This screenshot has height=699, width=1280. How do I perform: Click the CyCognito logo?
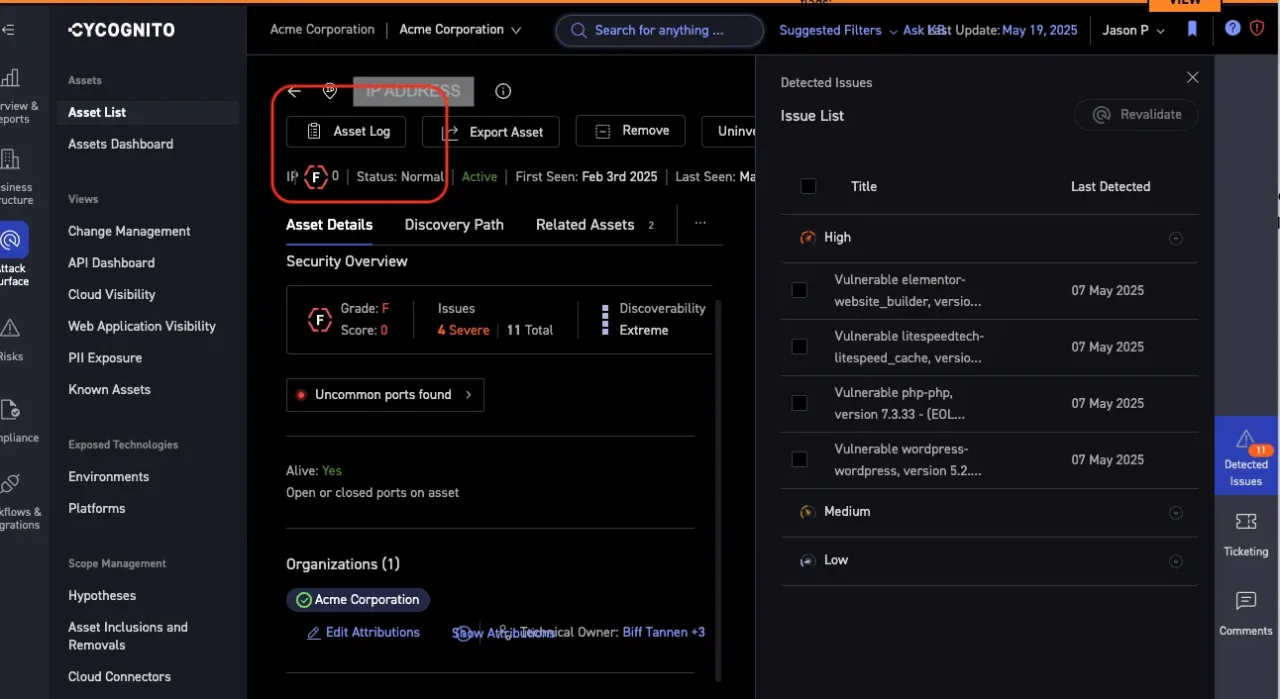(121, 30)
